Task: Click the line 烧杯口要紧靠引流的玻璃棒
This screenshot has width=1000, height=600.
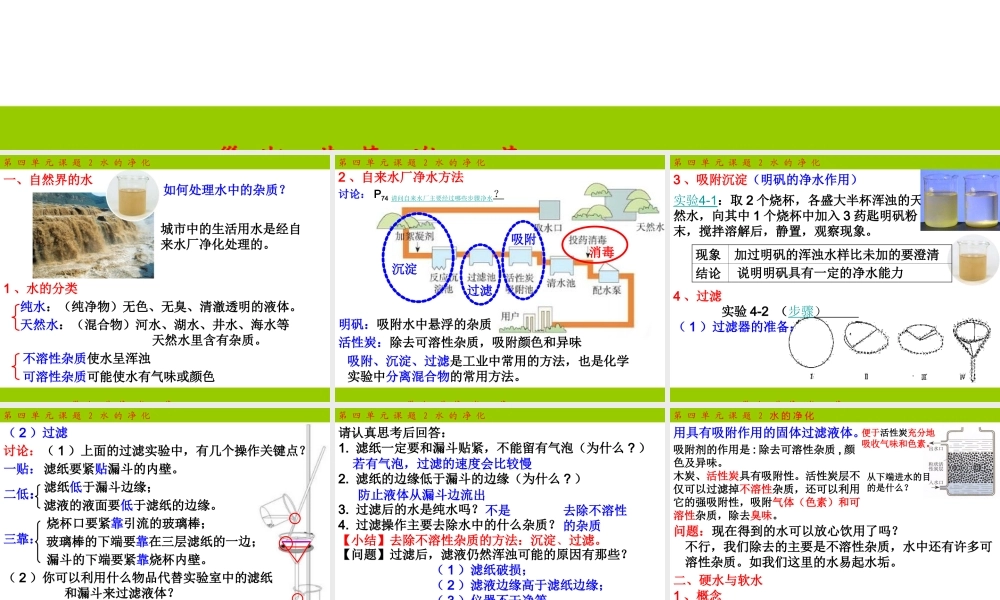Action: point(126,523)
